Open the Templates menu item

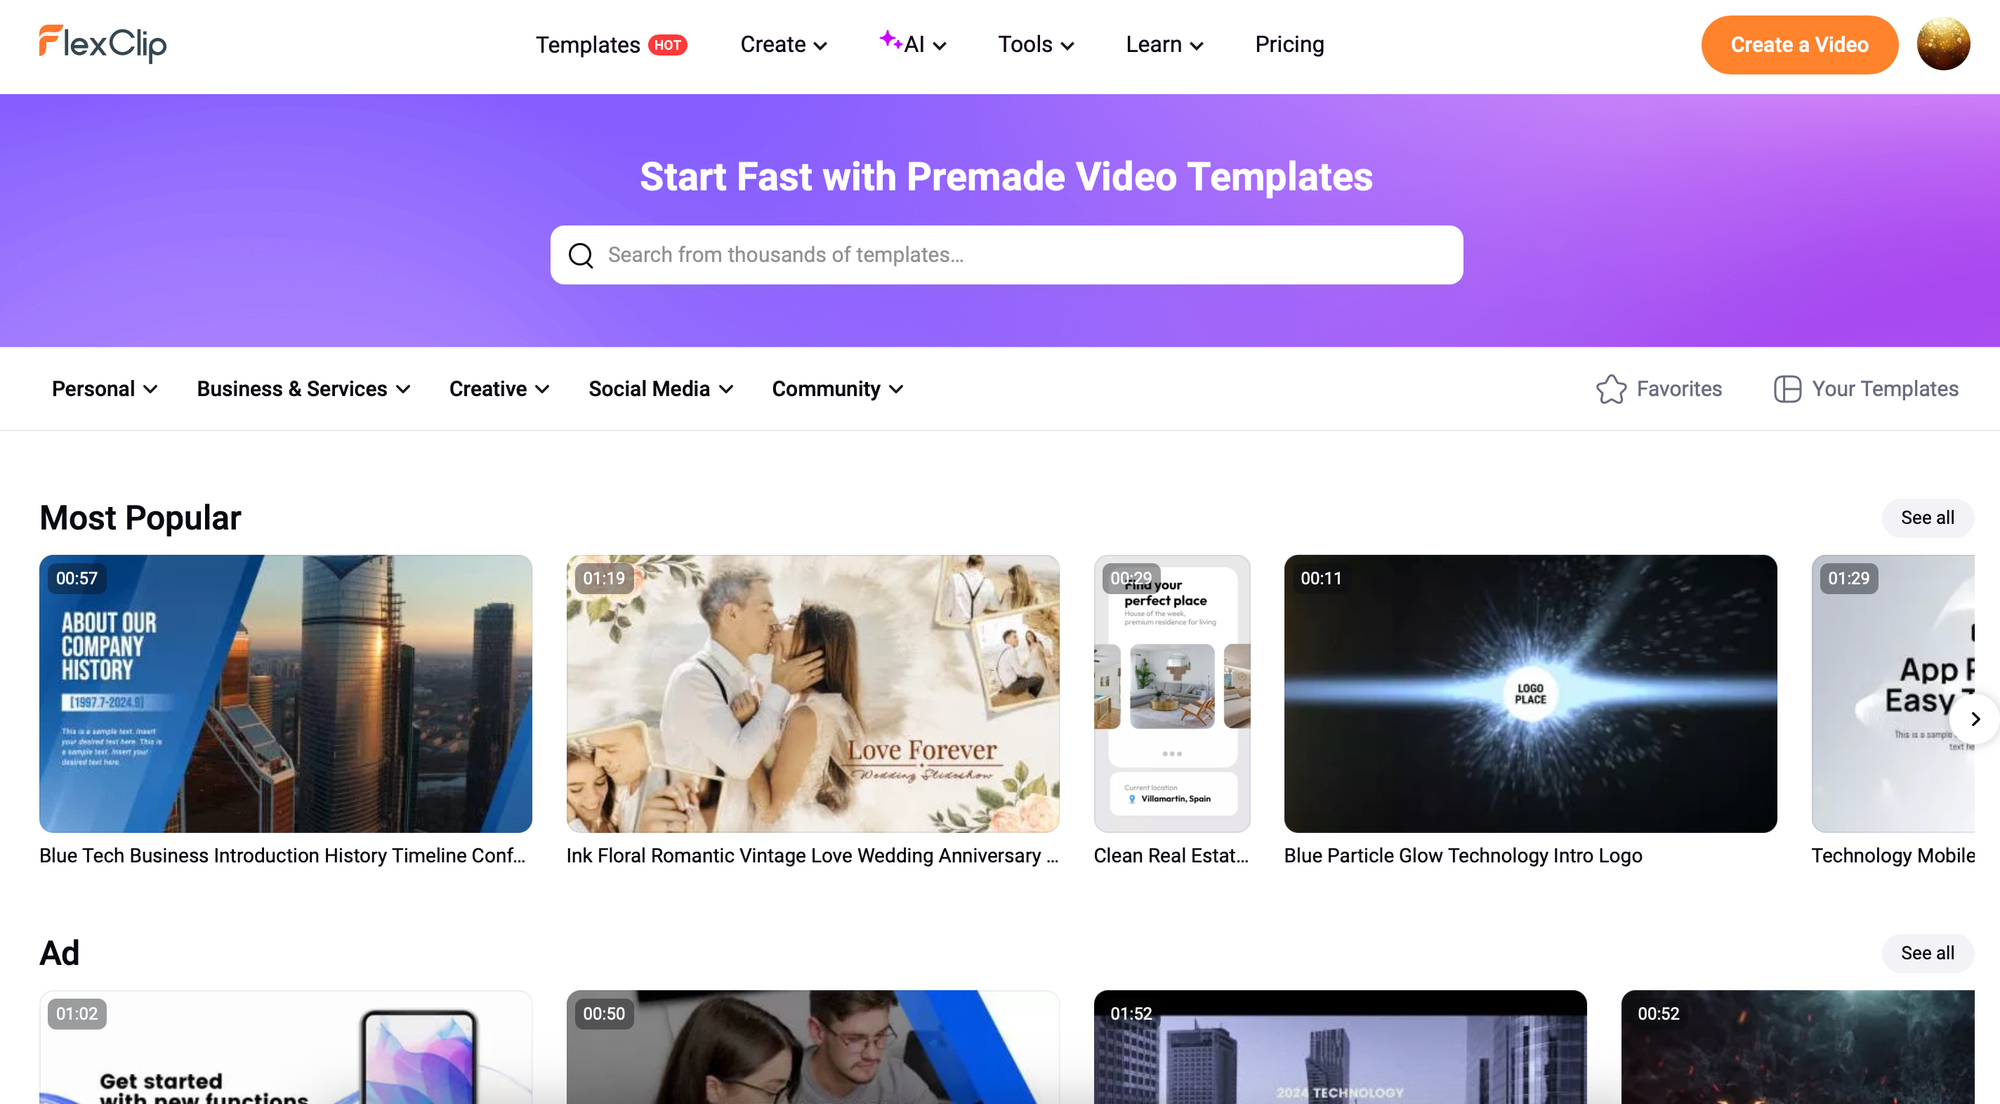coord(588,45)
